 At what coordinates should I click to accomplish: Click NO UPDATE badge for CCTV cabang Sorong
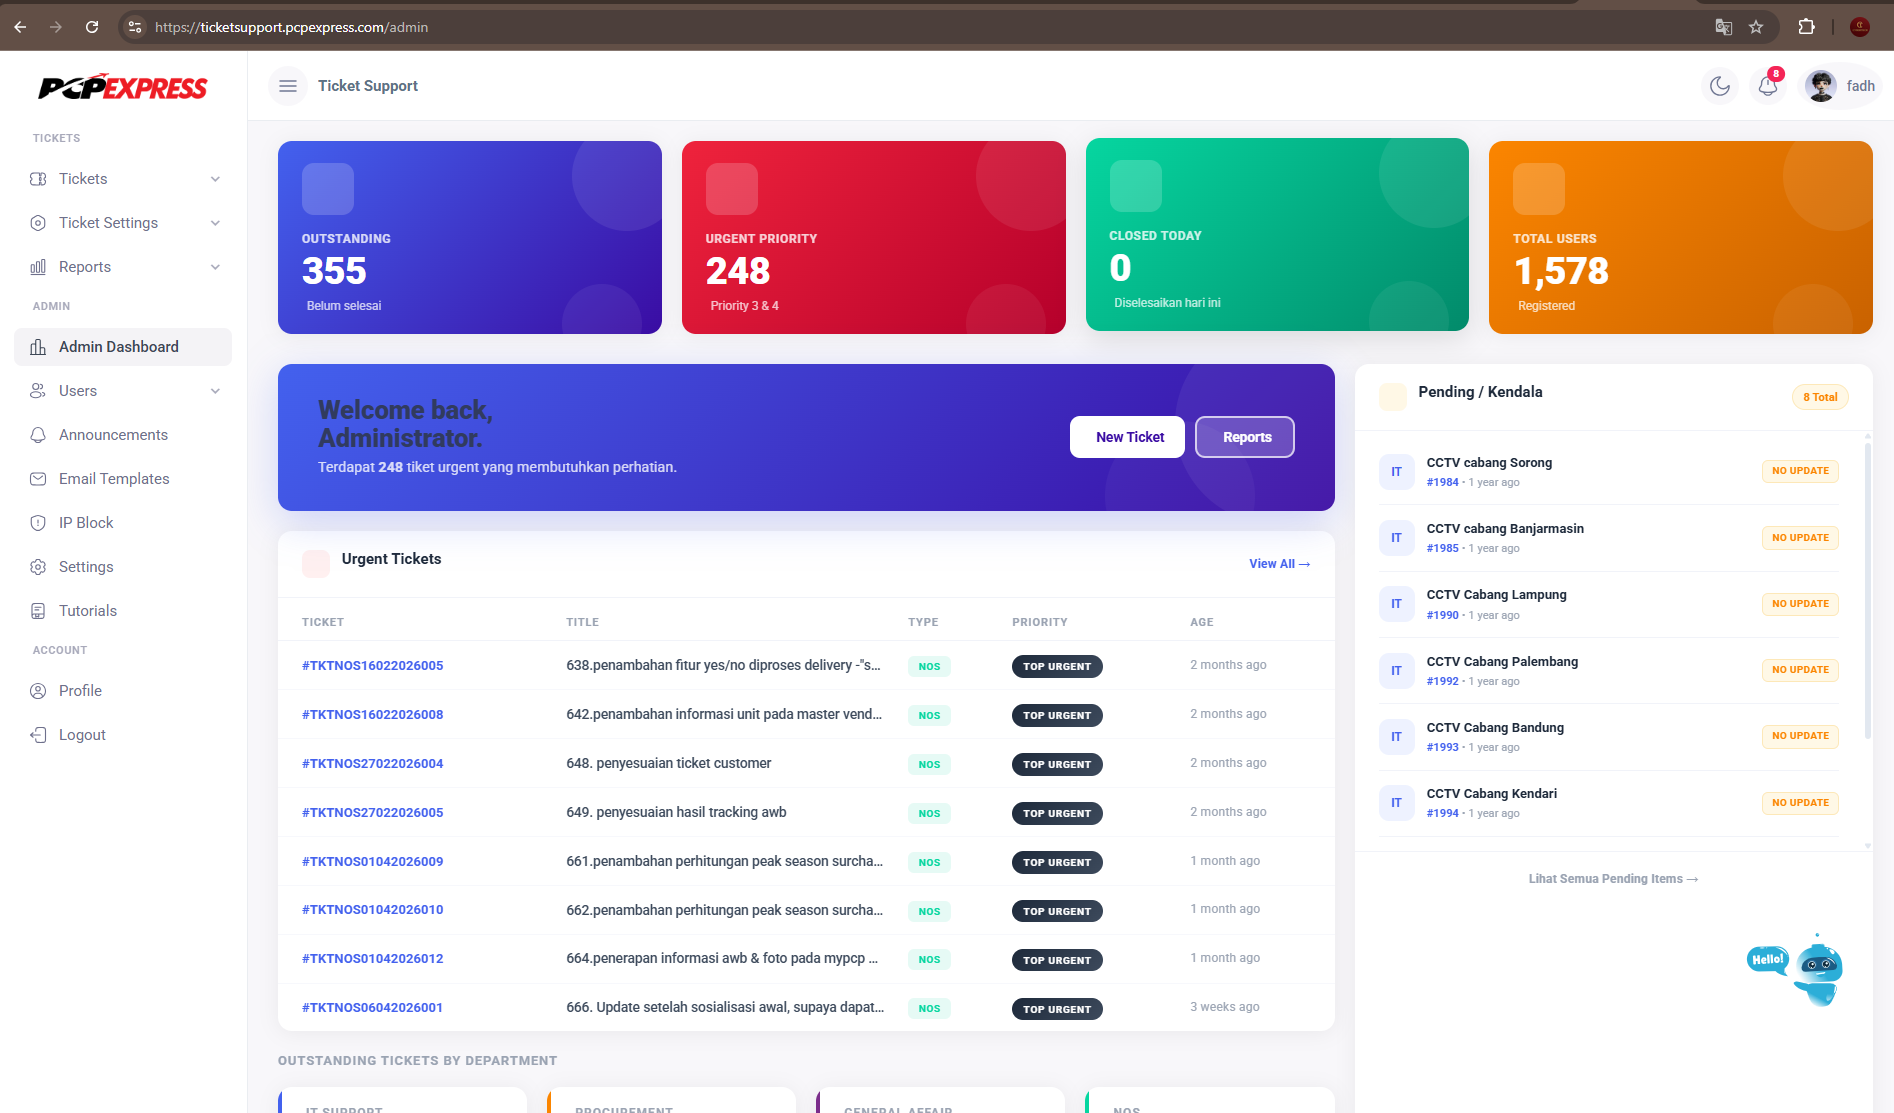(1800, 471)
